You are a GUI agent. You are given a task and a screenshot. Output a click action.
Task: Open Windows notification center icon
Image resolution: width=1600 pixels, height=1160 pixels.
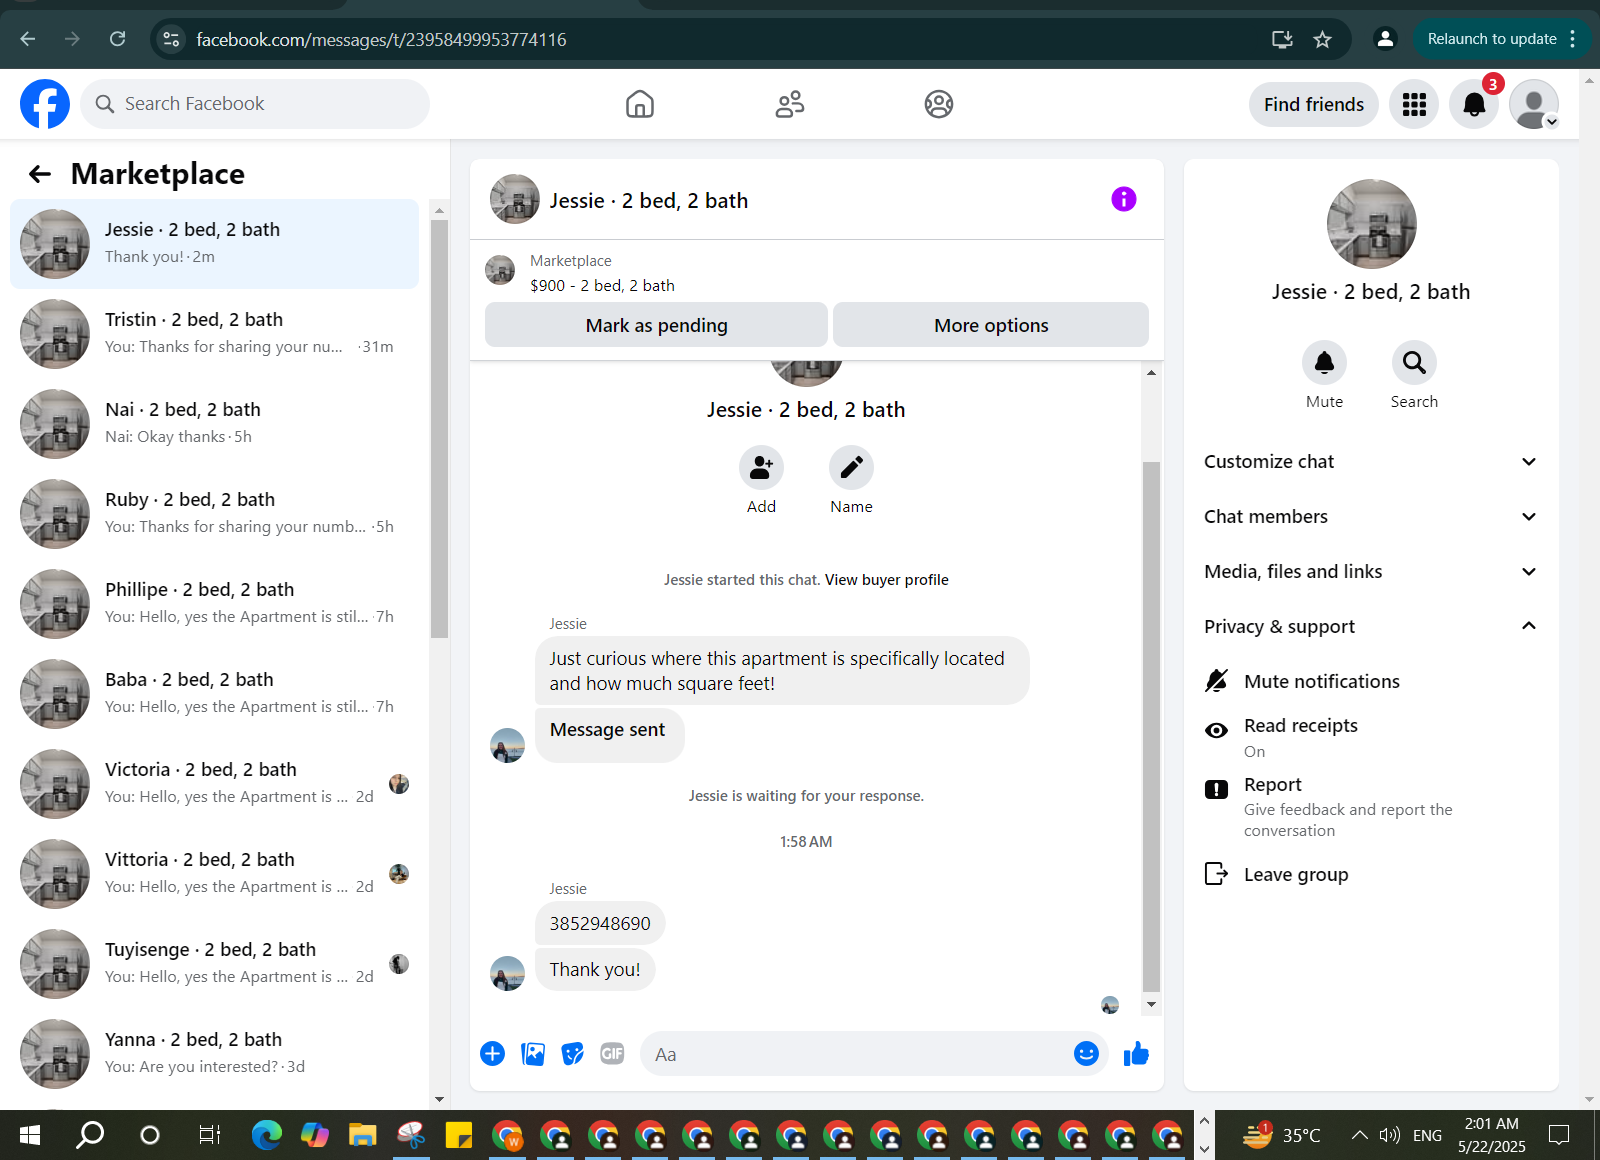pyautogui.click(x=1559, y=1135)
